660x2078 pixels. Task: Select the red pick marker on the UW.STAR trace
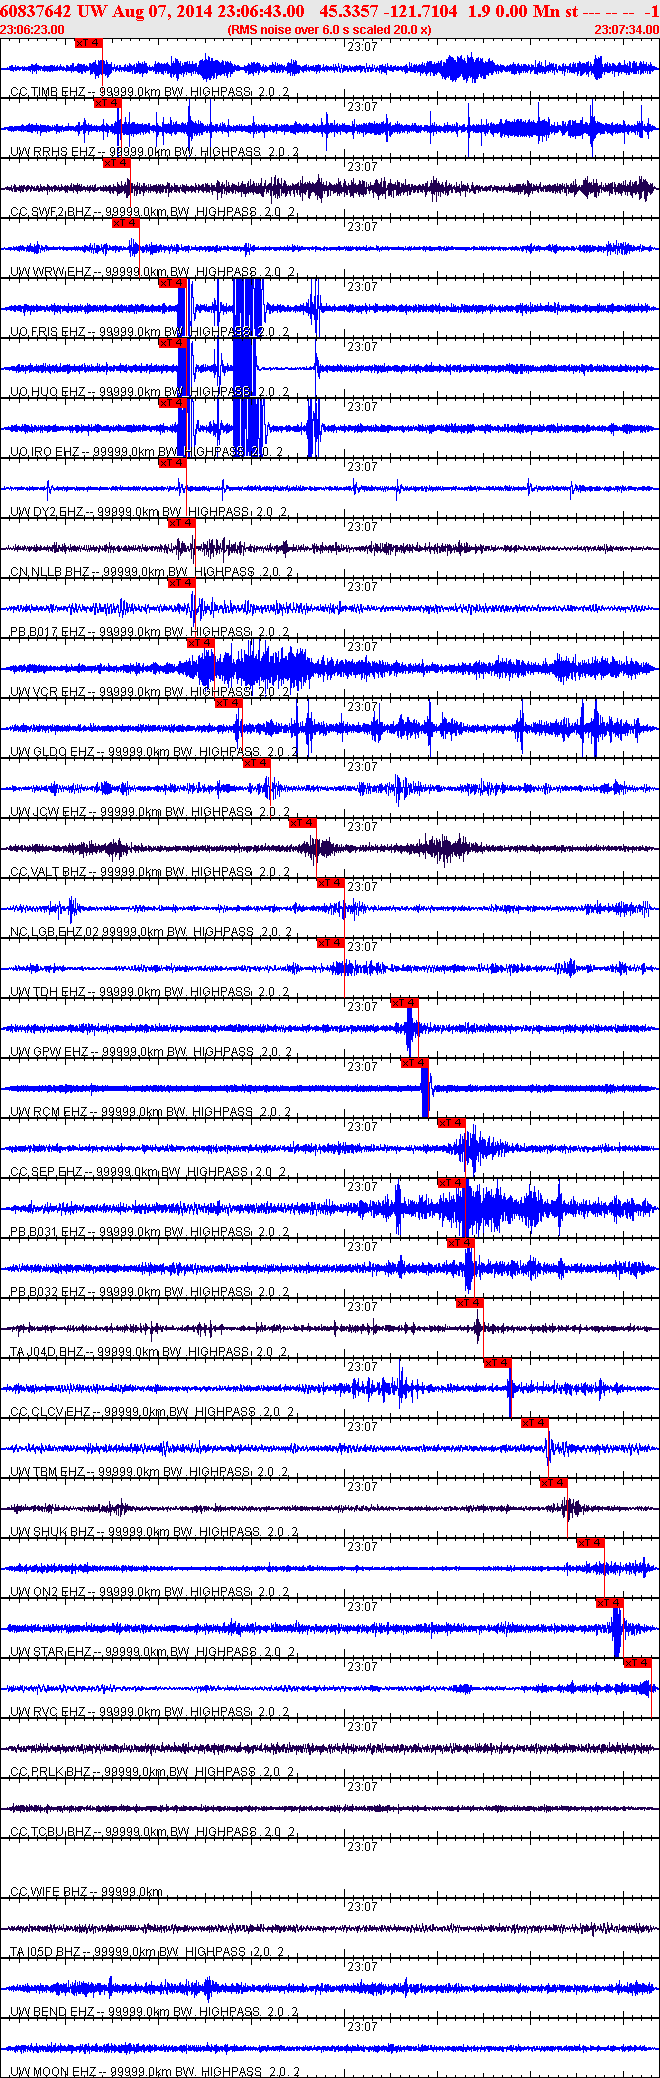click(x=610, y=1603)
